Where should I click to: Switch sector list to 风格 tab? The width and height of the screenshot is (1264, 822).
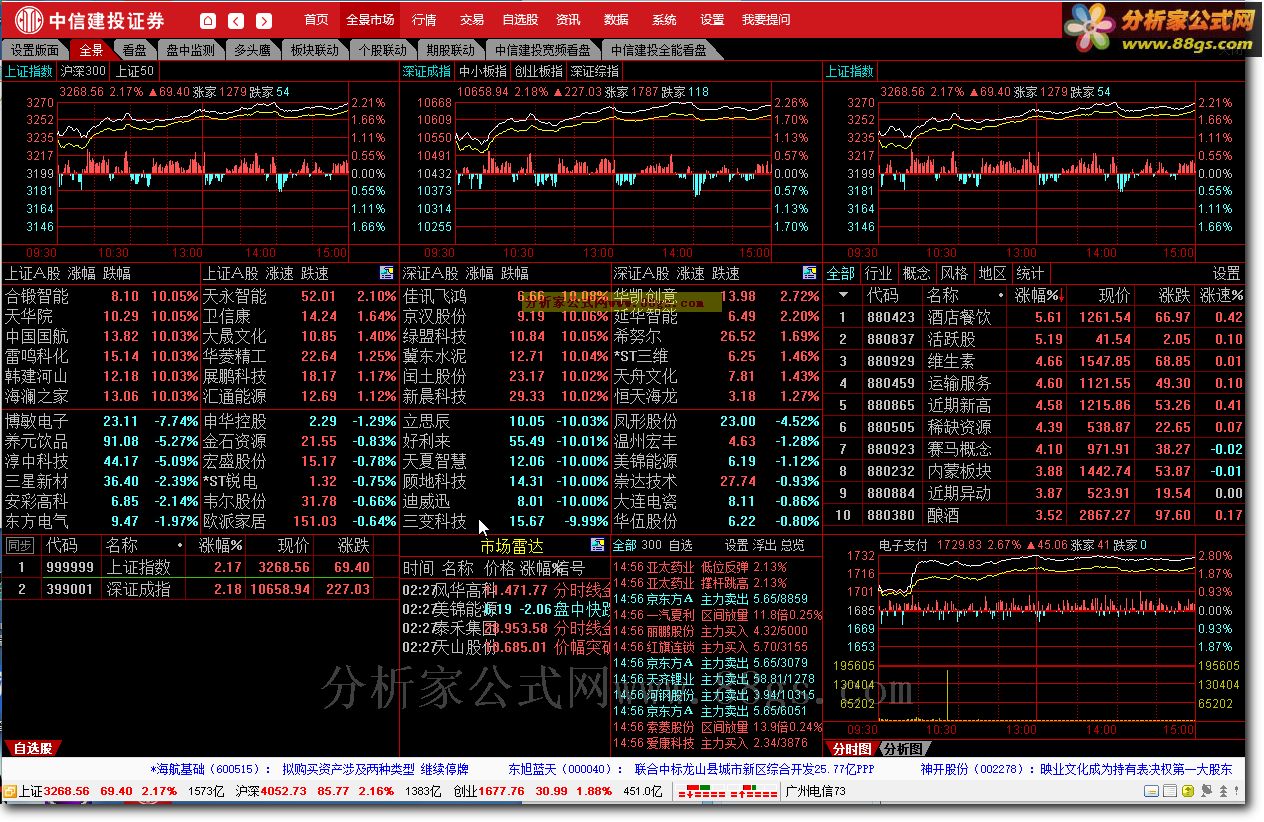[x=954, y=273]
